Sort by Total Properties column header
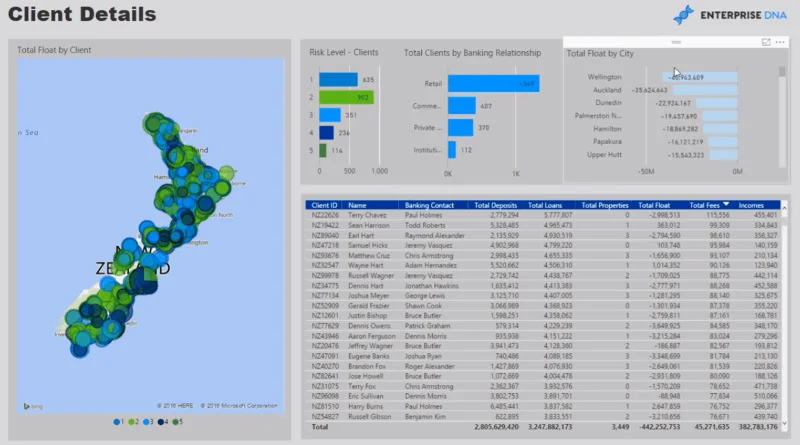This screenshot has height=445, width=800. pyautogui.click(x=605, y=205)
